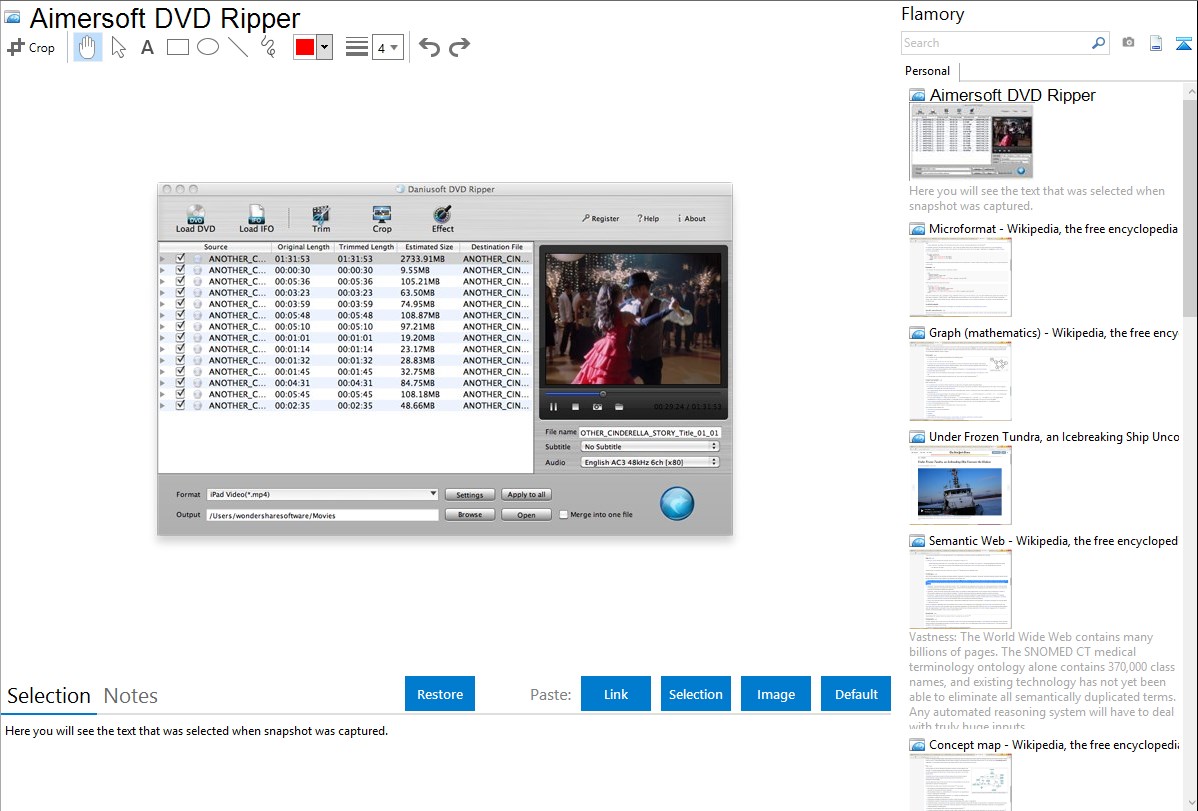Pick the ellipse shape tool
Screen dimensions: 1198x811
click(x=207, y=47)
